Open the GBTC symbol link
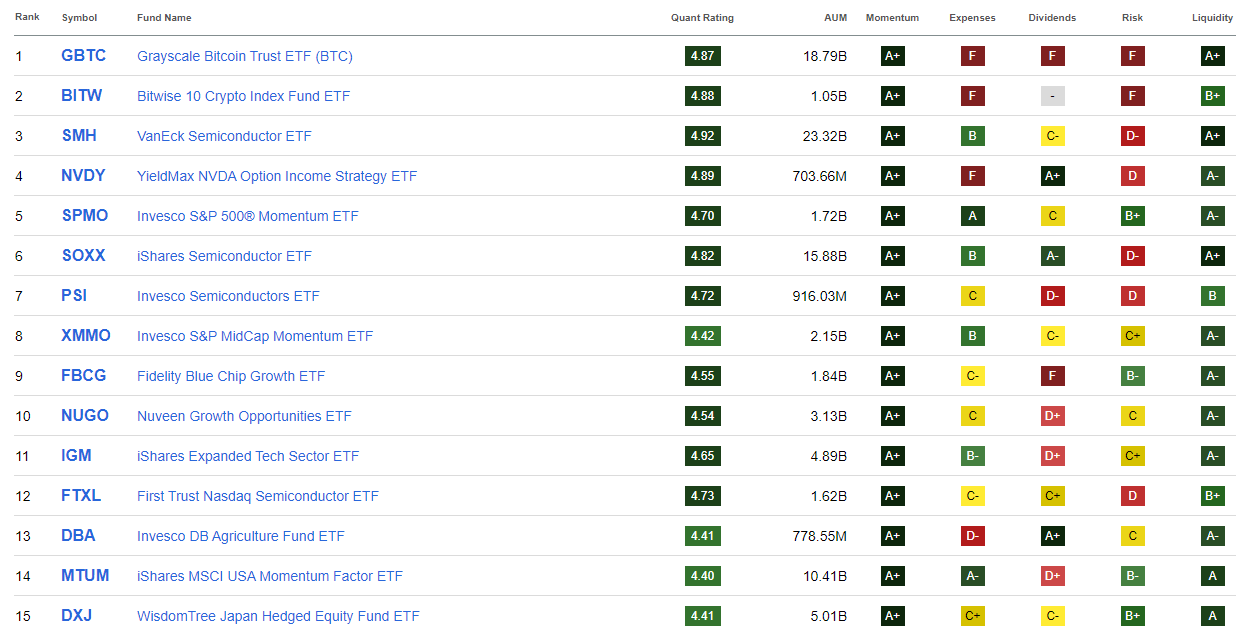 (x=83, y=56)
